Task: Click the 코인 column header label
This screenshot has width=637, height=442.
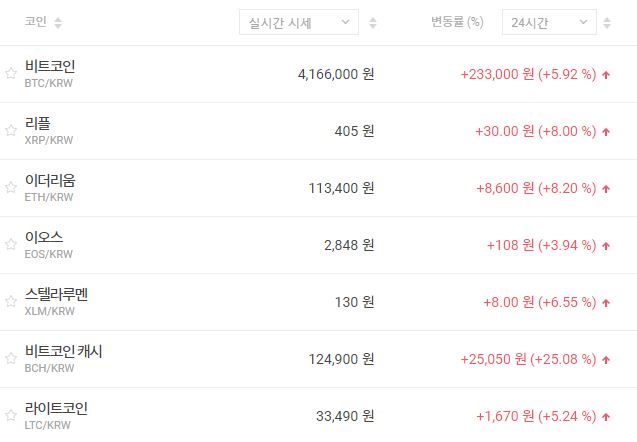Action: [35, 22]
